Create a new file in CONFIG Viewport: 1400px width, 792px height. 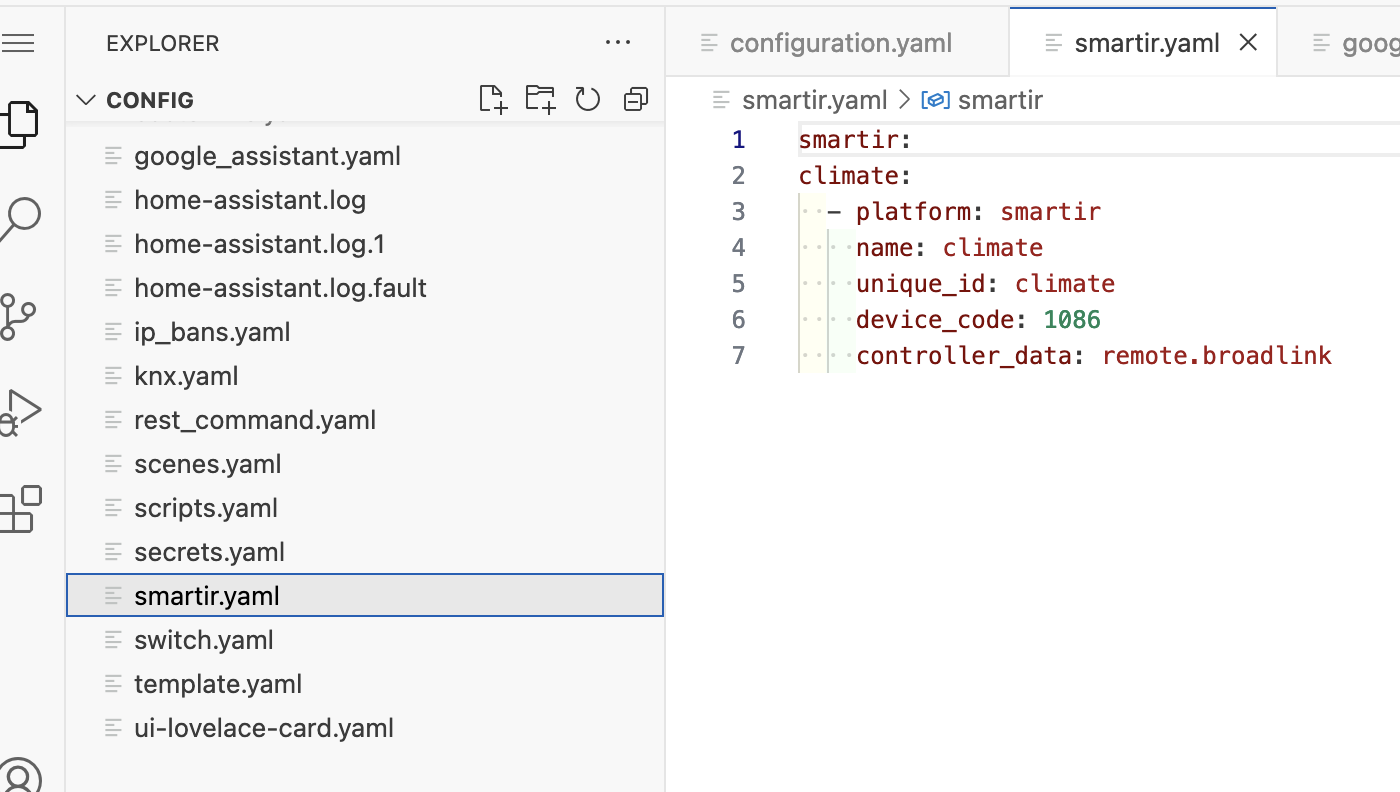click(x=492, y=99)
